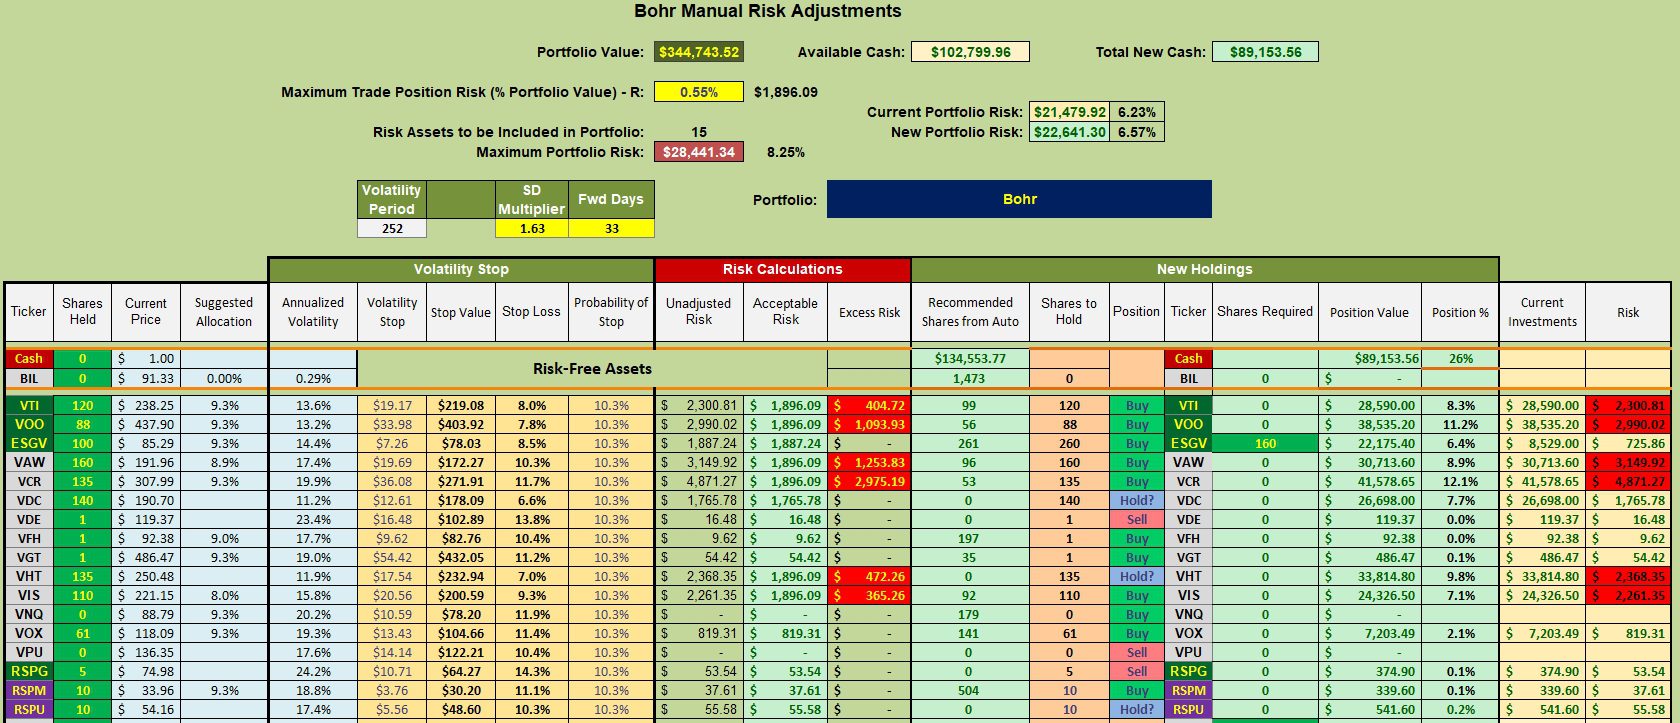Click VDC volatility stop $12.61
Viewport: 1680px width, 723px height.
coord(392,500)
